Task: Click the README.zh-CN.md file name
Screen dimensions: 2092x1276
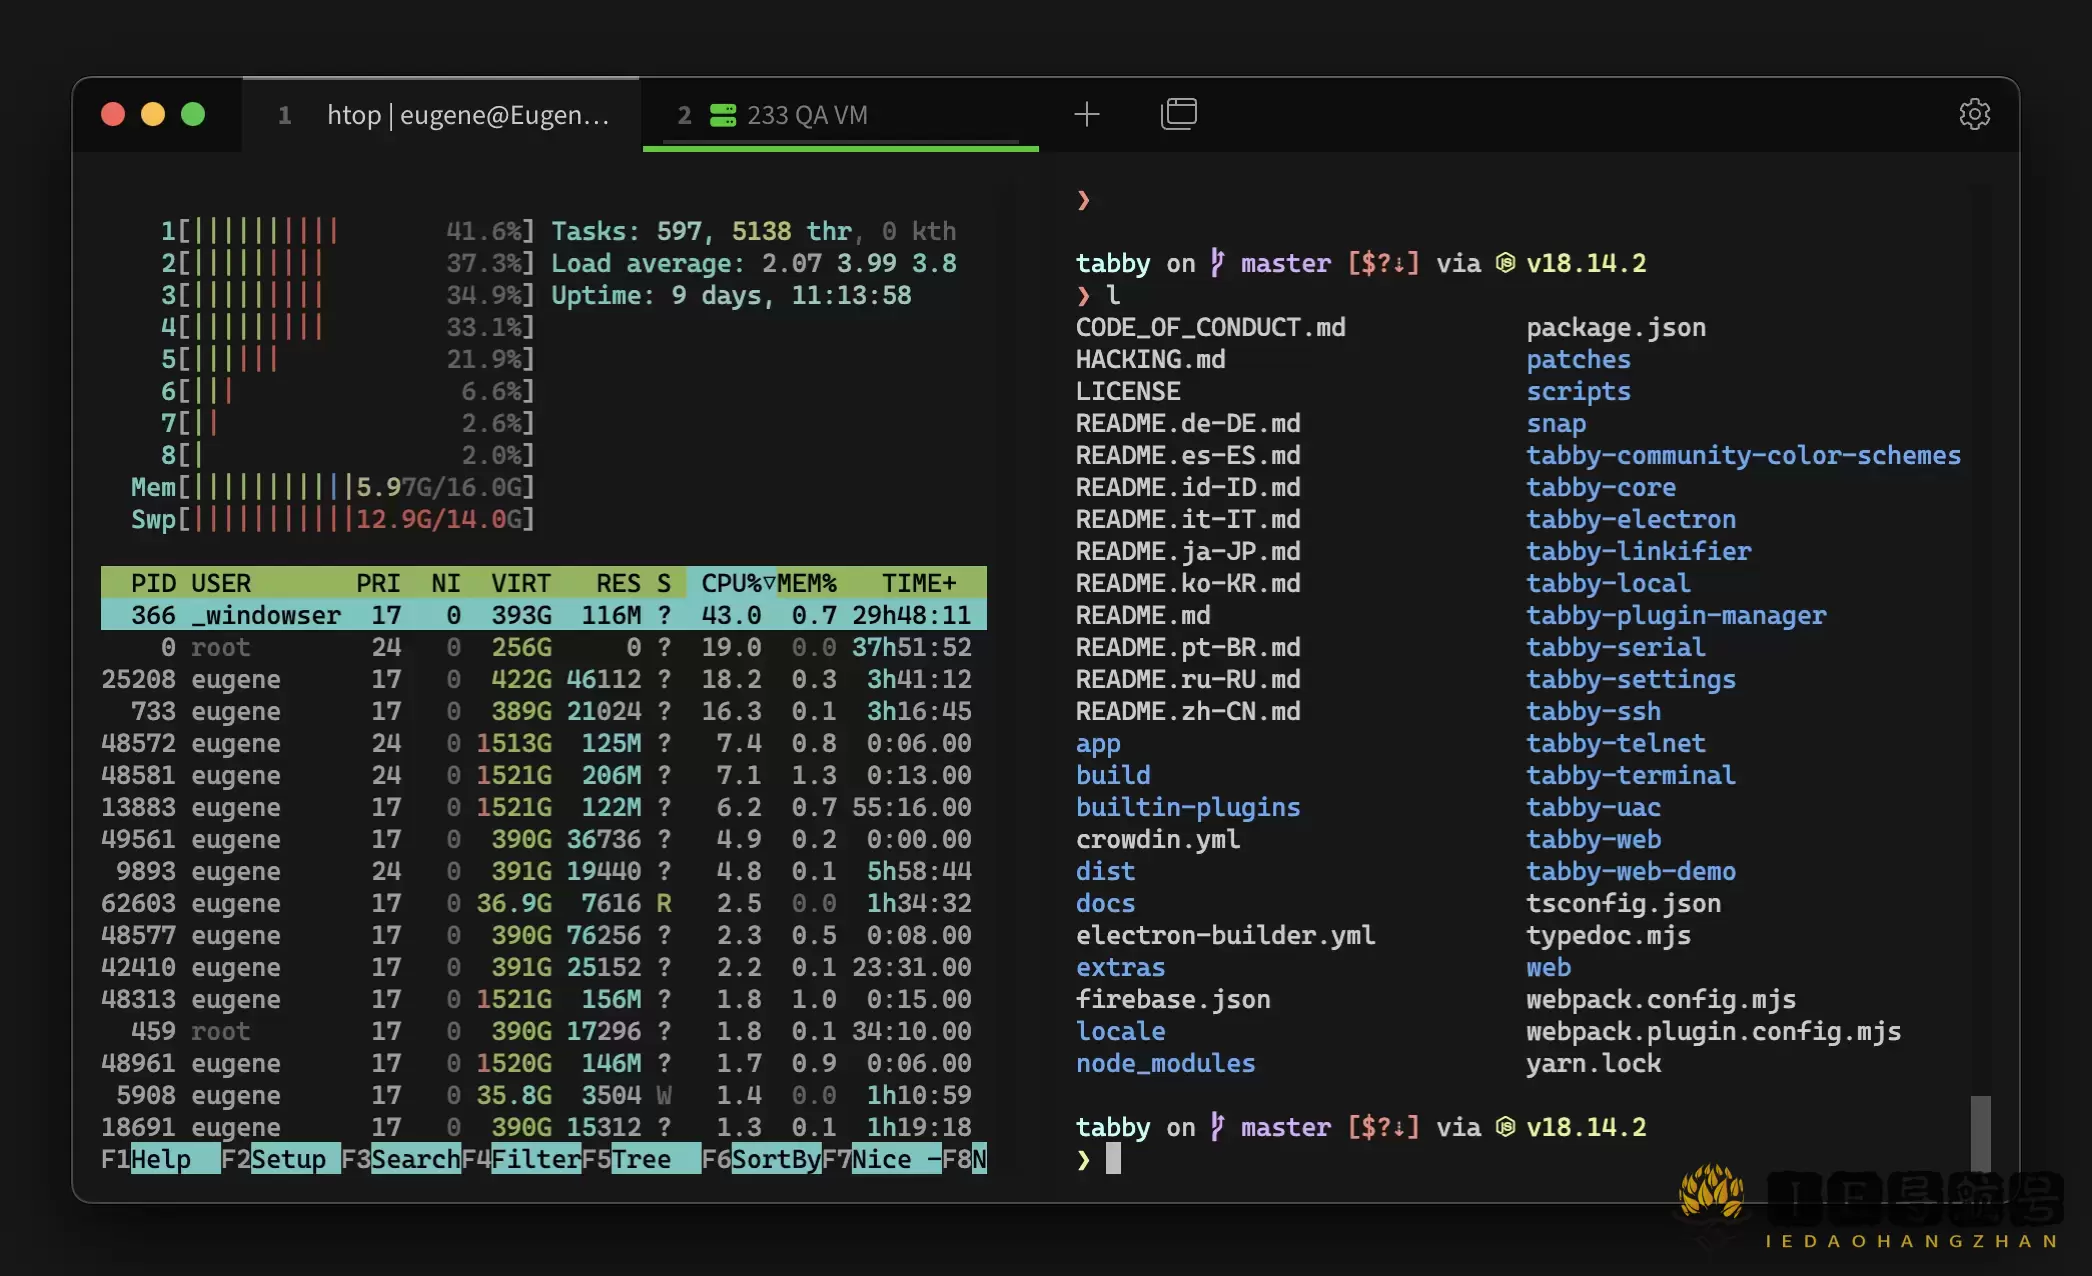Action: (1188, 711)
